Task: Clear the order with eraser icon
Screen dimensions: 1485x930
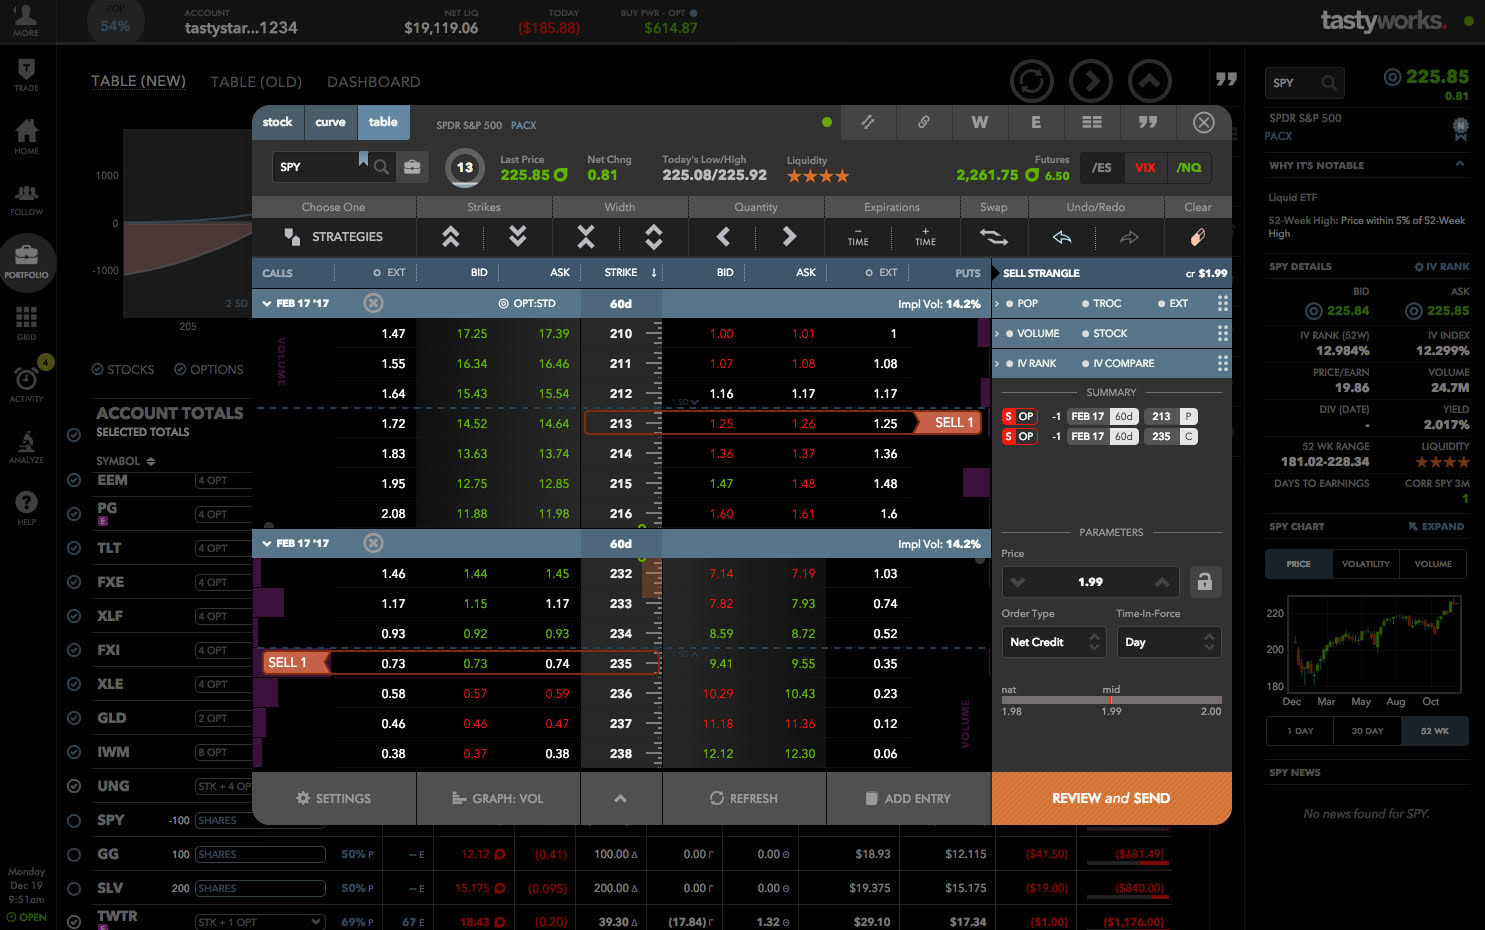Action: 1197,237
